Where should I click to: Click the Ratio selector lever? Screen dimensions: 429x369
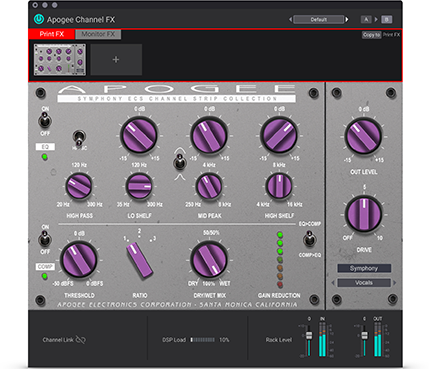pos(139,259)
